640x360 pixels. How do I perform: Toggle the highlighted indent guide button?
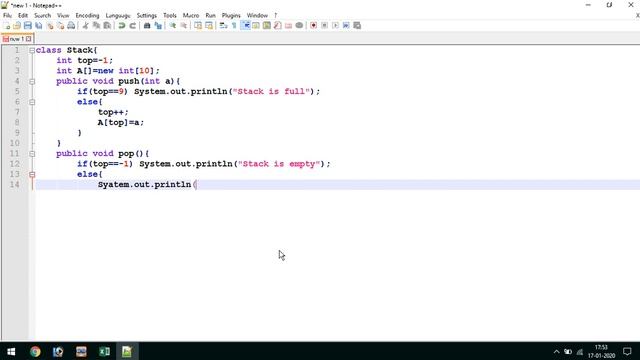click(x=245, y=26)
